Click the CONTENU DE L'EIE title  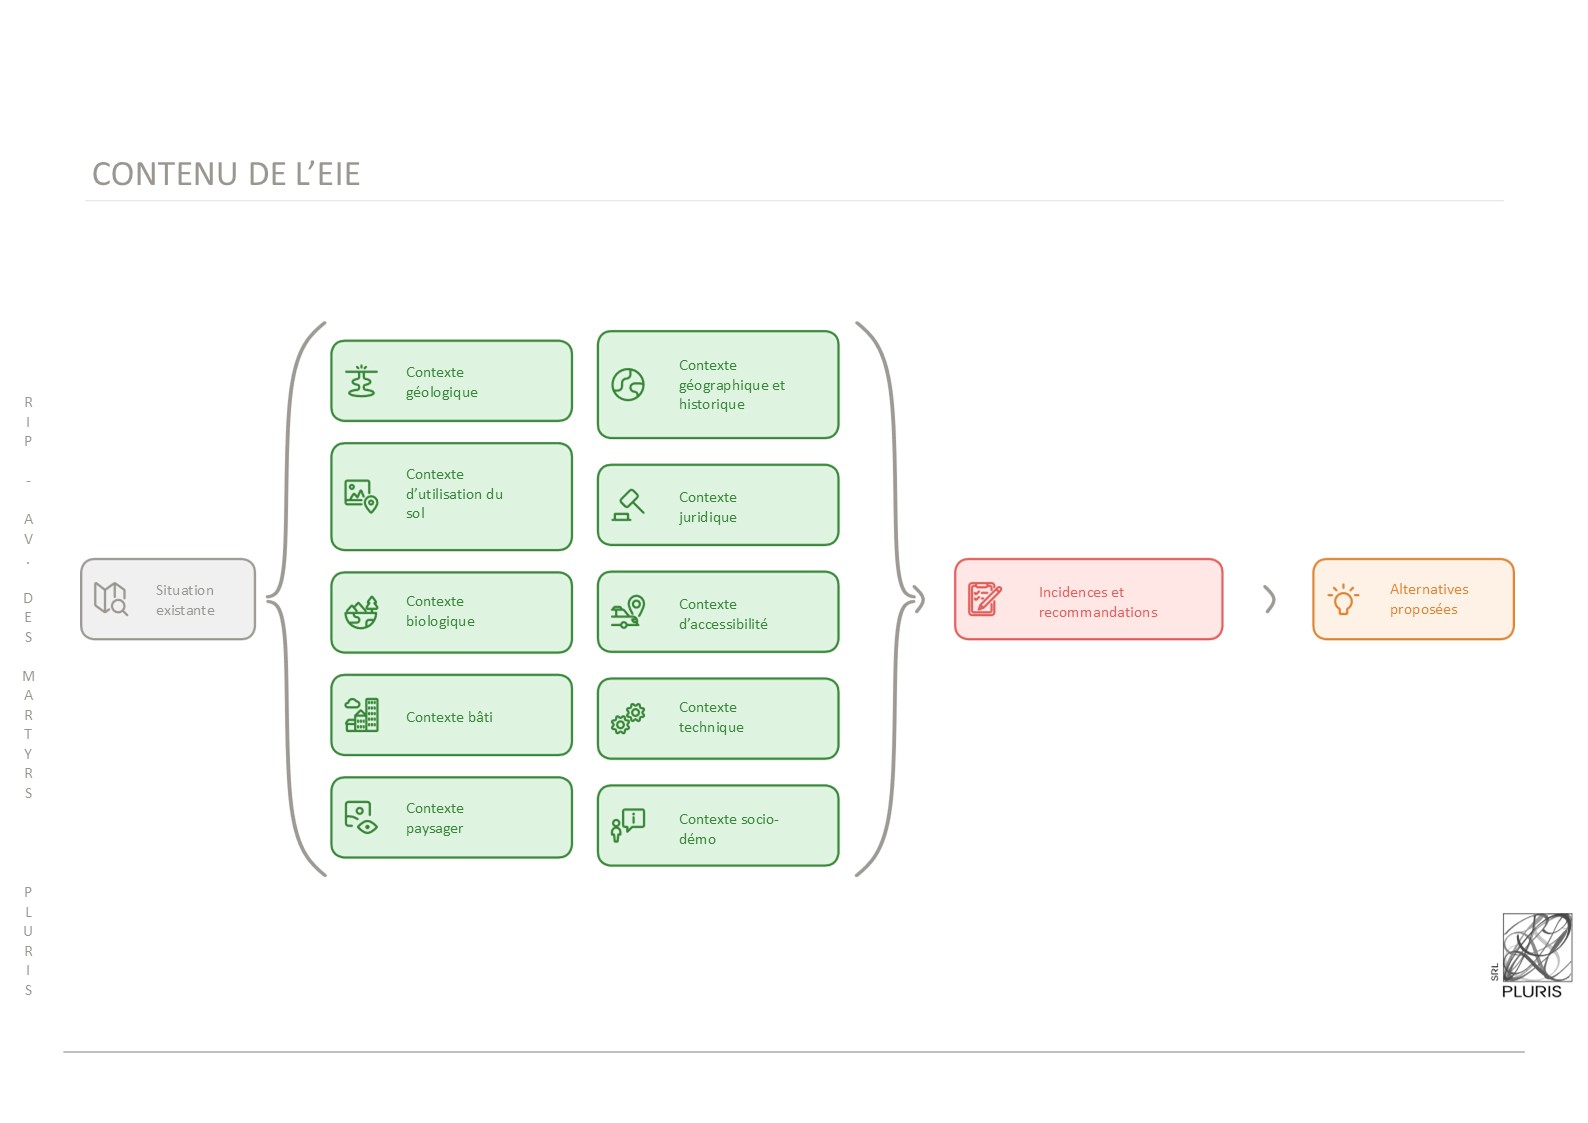(x=226, y=174)
